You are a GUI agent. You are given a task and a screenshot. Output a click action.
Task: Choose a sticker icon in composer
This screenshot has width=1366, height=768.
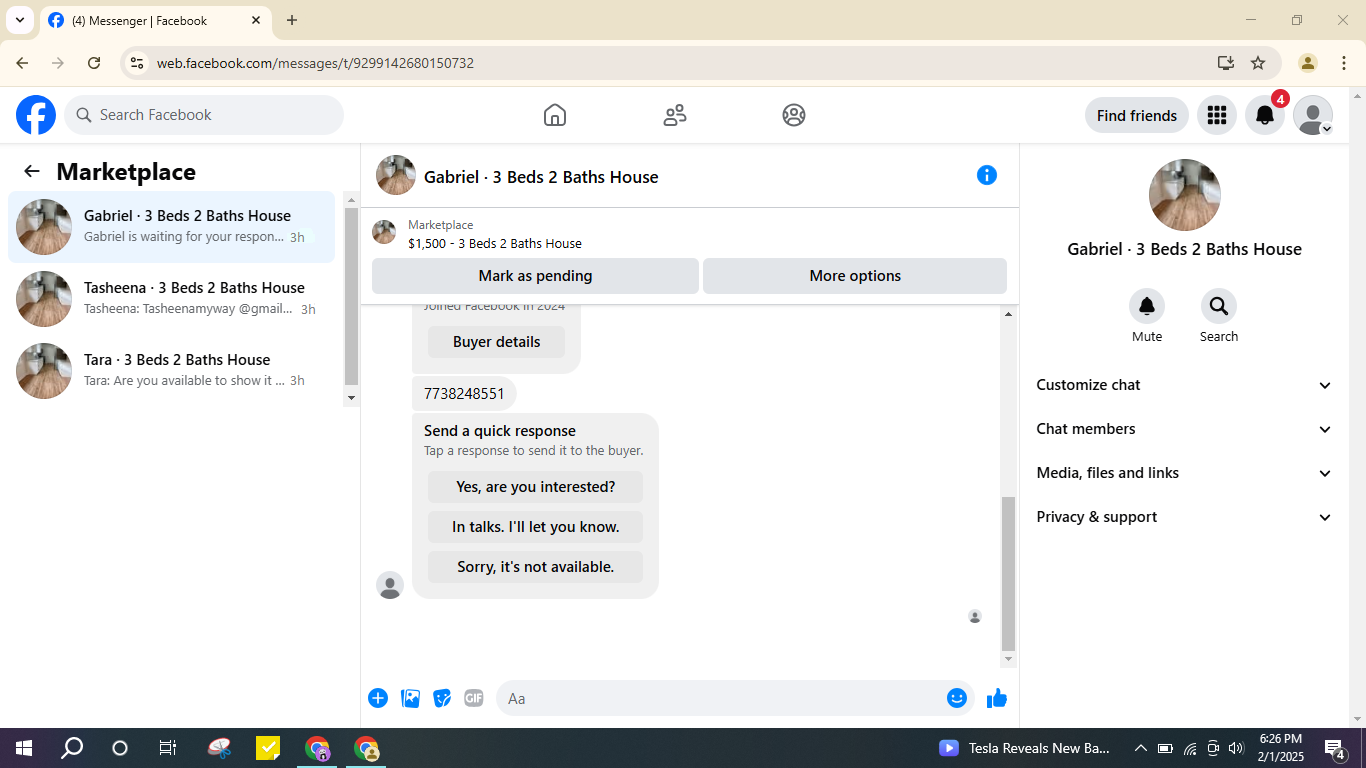pos(442,698)
